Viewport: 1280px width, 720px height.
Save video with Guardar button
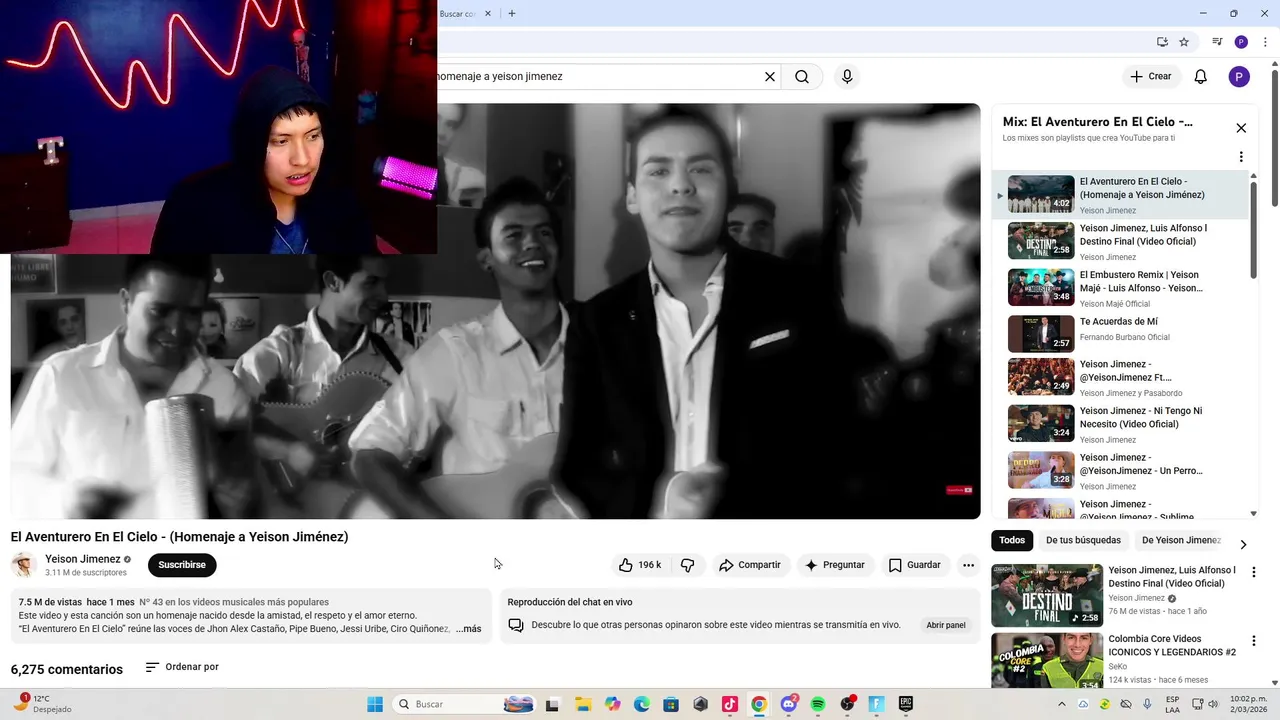point(915,565)
